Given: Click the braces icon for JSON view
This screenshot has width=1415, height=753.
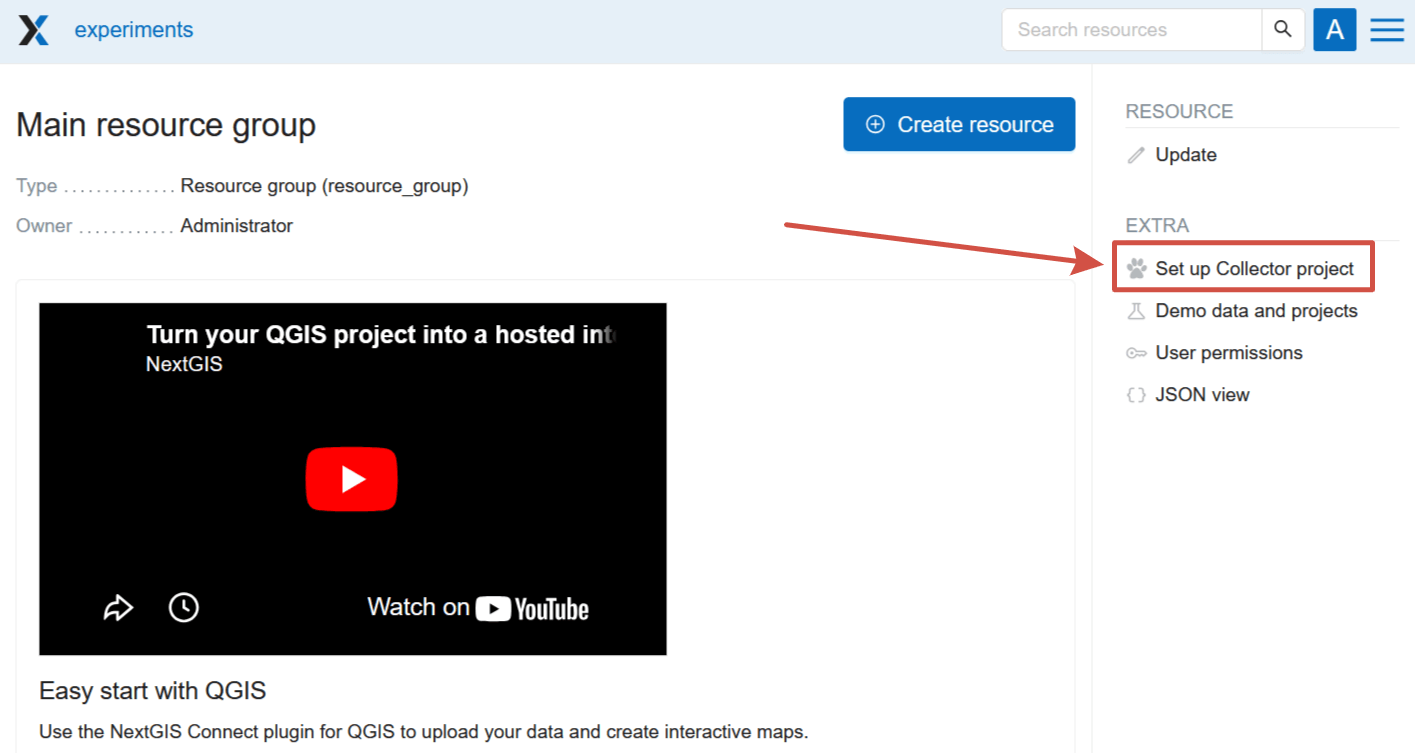Looking at the screenshot, I should [x=1136, y=395].
